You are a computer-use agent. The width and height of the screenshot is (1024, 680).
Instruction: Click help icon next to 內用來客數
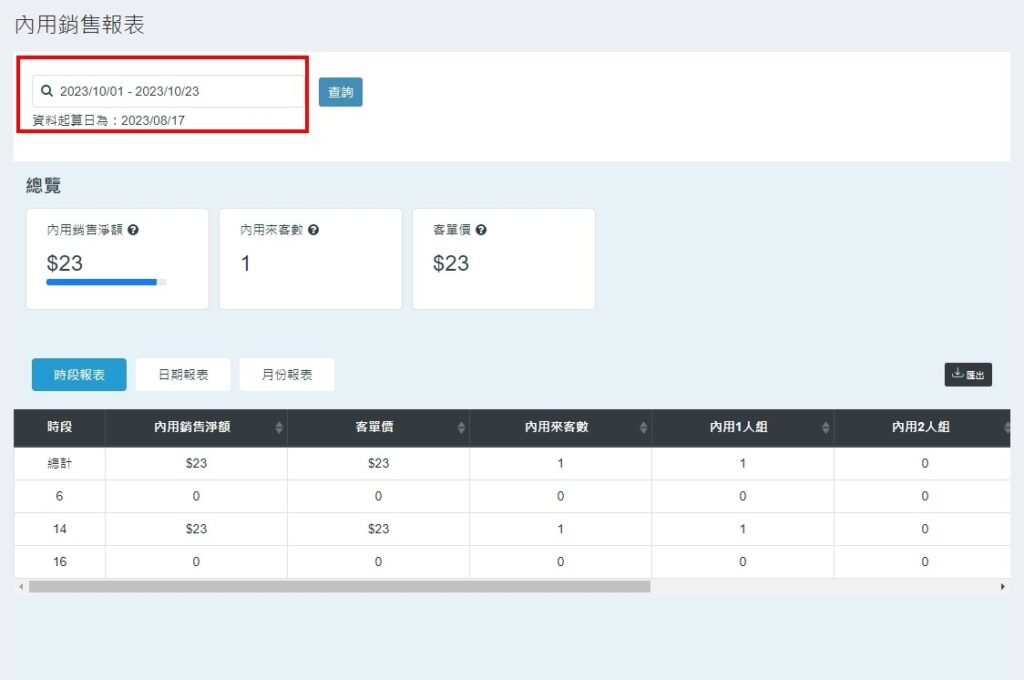(313, 230)
